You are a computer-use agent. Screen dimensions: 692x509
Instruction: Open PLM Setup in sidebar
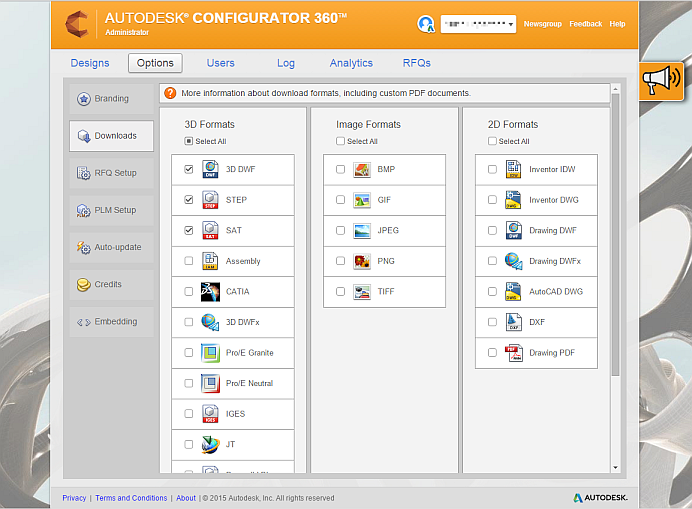111,210
